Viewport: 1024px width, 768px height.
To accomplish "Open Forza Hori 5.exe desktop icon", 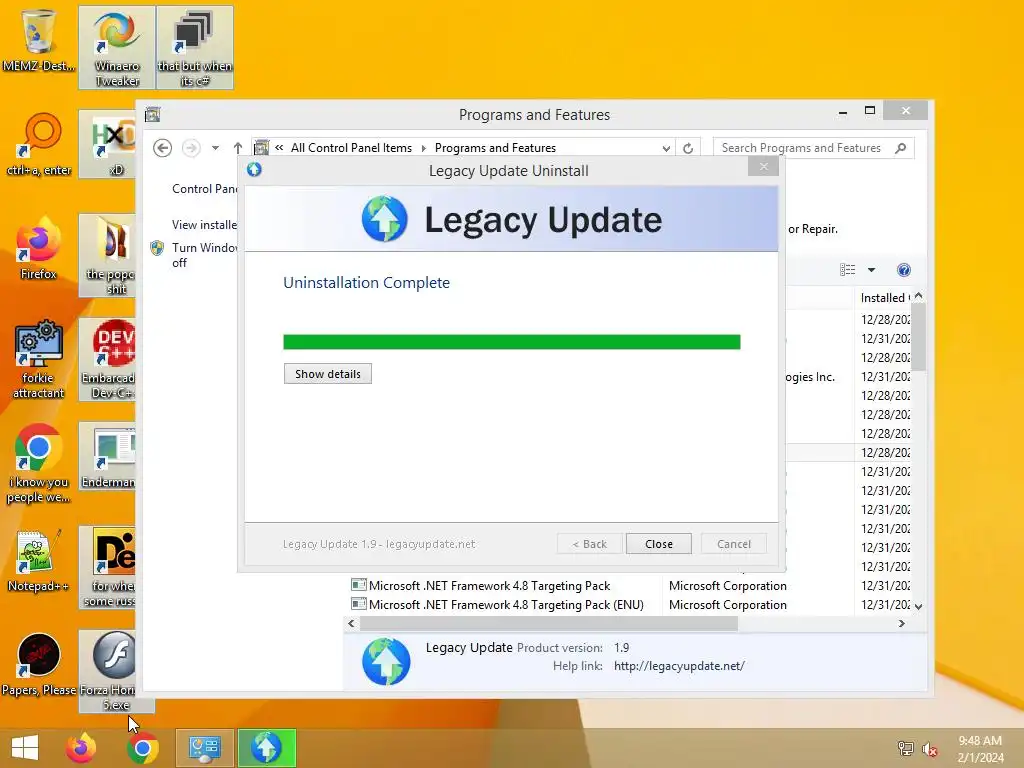I will (x=108, y=671).
